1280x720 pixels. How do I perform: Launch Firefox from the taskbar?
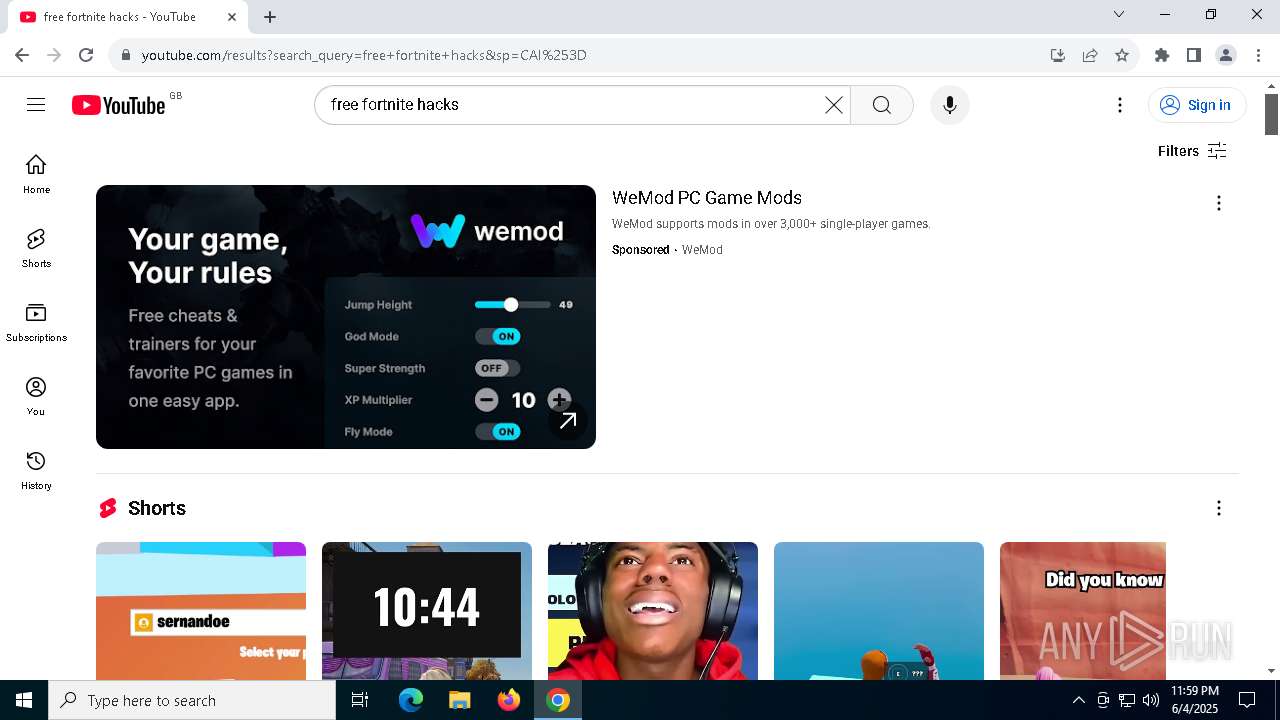click(509, 700)
